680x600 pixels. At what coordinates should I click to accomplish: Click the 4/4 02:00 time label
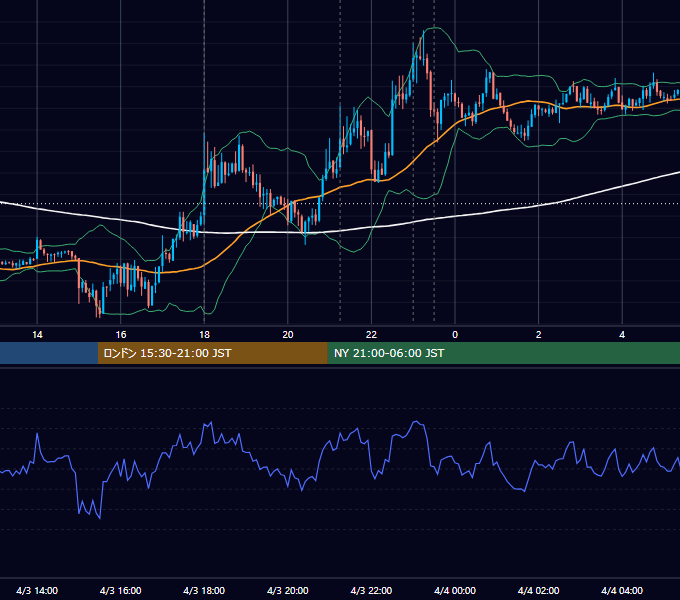coord(538,590)
